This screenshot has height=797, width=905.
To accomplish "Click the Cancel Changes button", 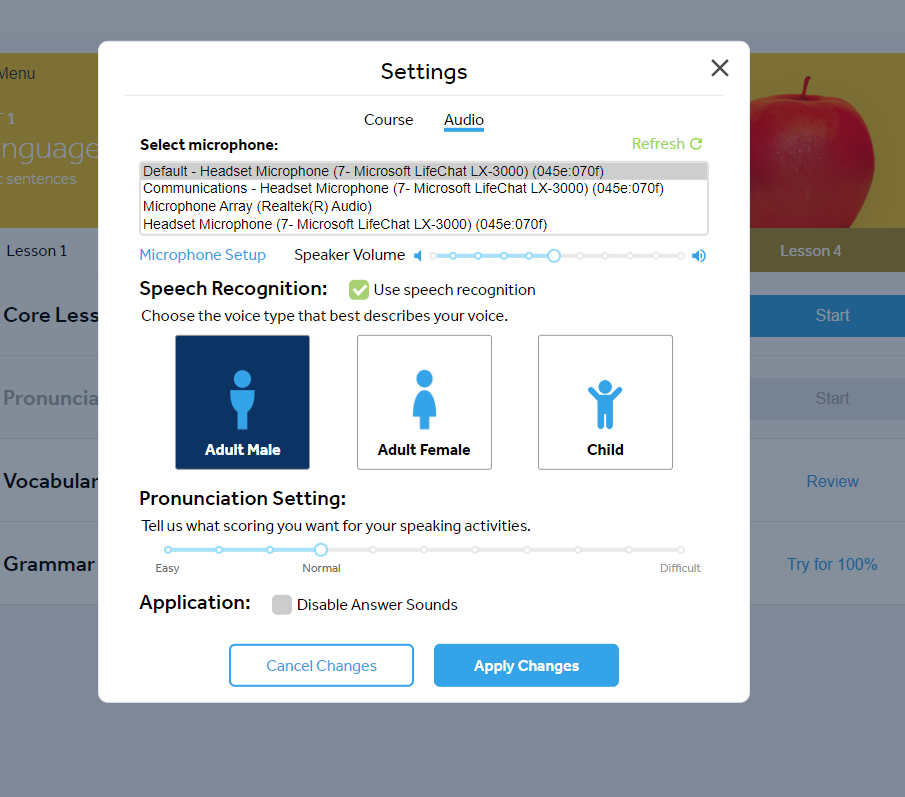I will coord(321,666).
